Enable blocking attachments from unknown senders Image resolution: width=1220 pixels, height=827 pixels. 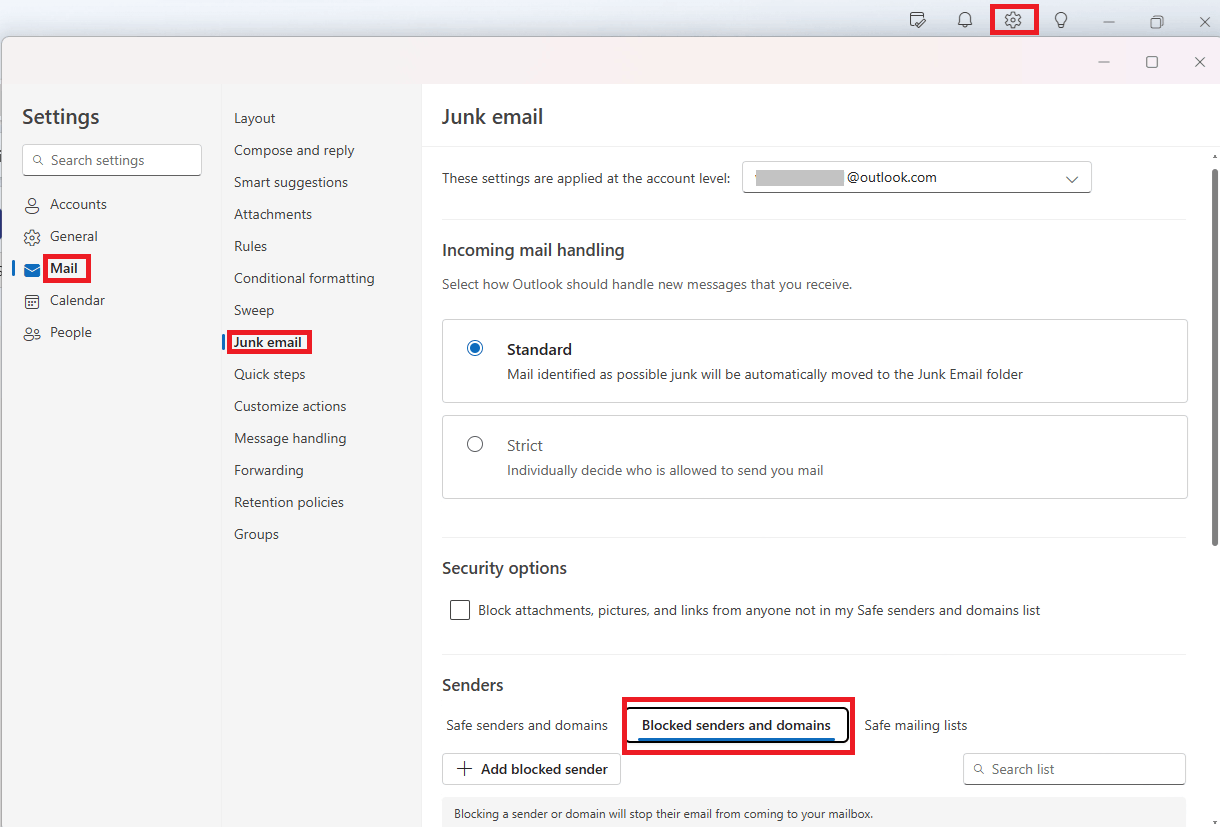point(459,609)
